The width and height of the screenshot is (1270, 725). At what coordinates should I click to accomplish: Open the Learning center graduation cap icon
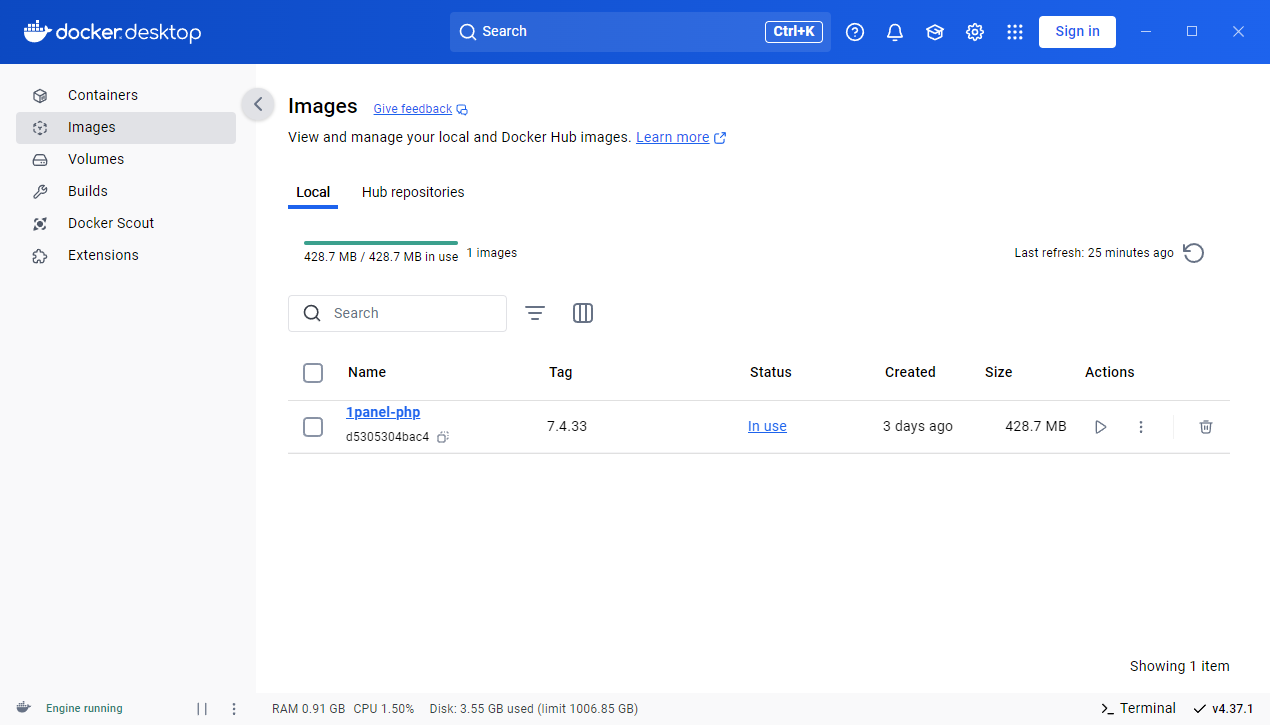(935, 32)
